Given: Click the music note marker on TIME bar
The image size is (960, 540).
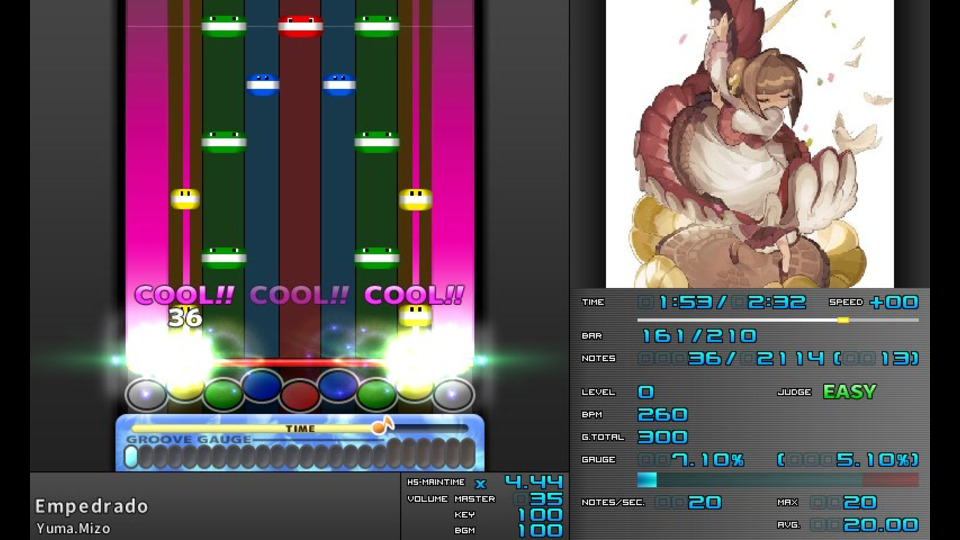Looking at the screenshot, I should tap(382, 425).
